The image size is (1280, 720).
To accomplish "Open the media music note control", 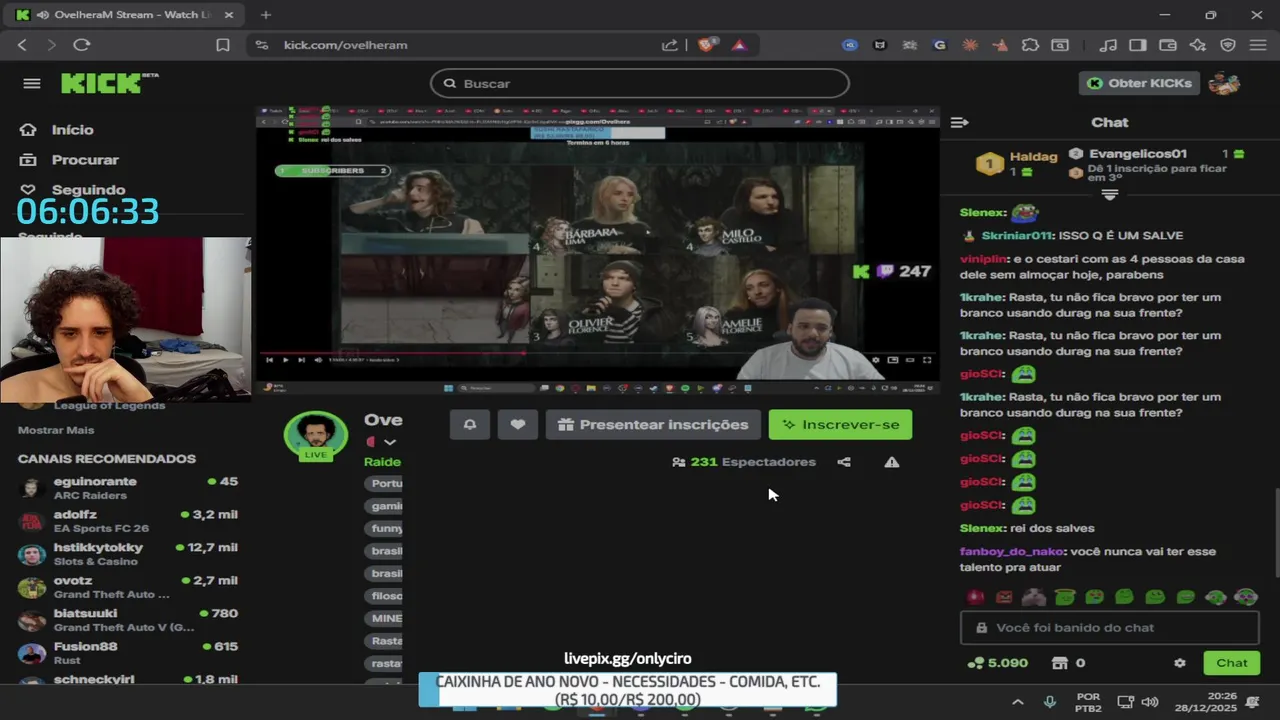I will 1107,45.
